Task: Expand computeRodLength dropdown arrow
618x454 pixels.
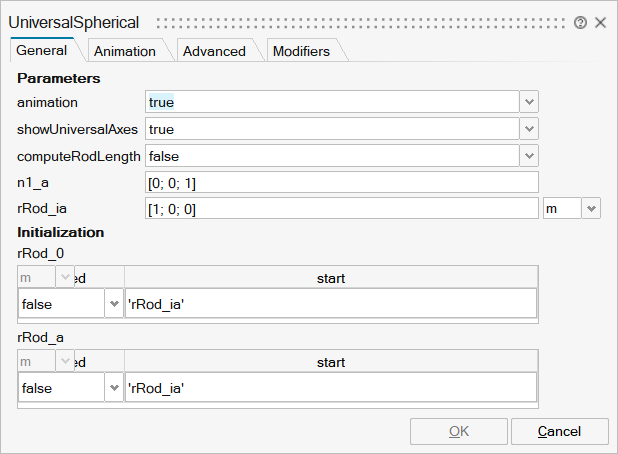Action: (x=529, y=156)
